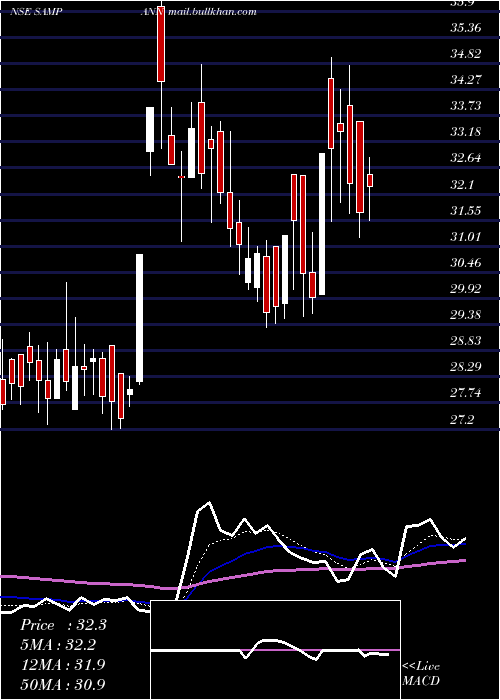Click the NSE SAMP symbol label
Screen dimensions: 500x700
36,12
